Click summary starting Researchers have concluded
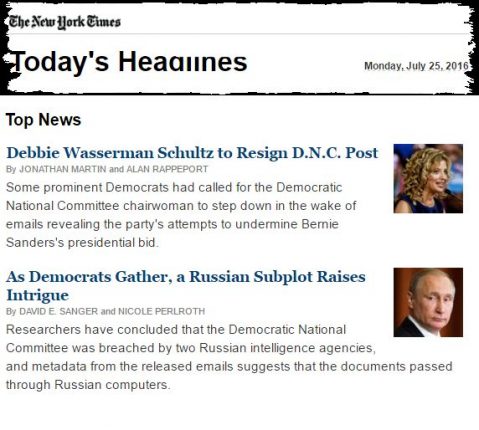 [229, 357]
